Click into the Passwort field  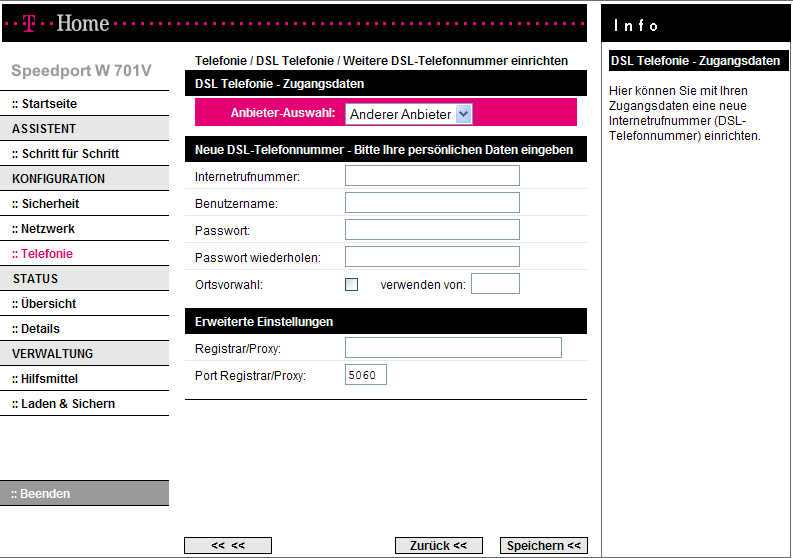(x=432, y=230)
